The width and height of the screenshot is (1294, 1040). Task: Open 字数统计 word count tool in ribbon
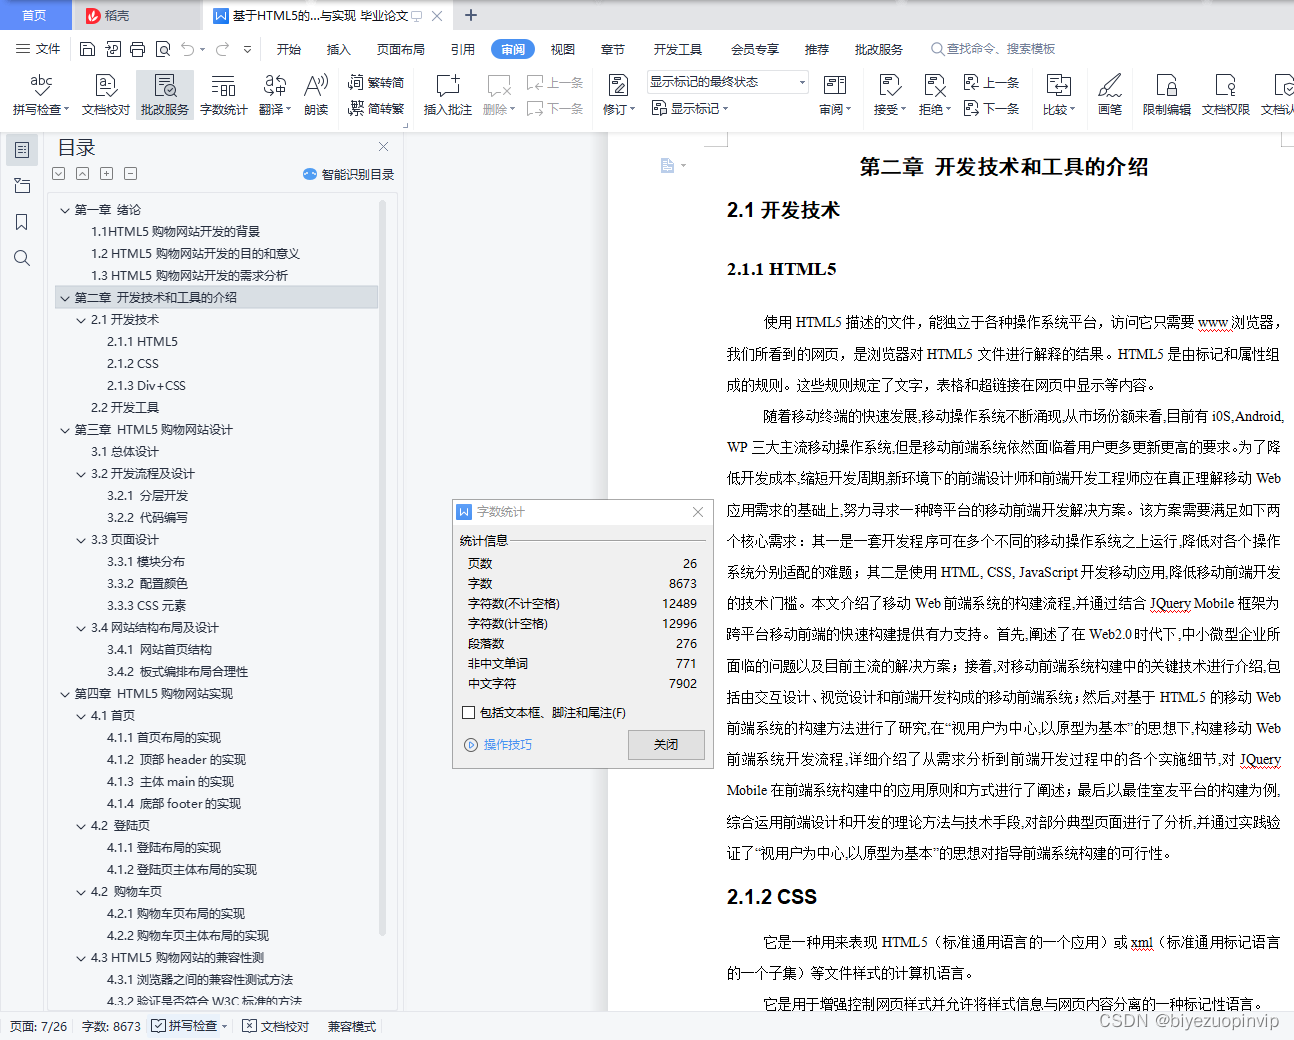pyautogui.click(x=223, y=95)
